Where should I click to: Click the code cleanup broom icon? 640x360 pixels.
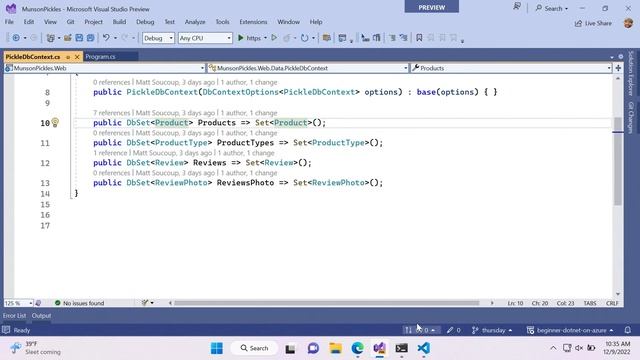(145, 303)
